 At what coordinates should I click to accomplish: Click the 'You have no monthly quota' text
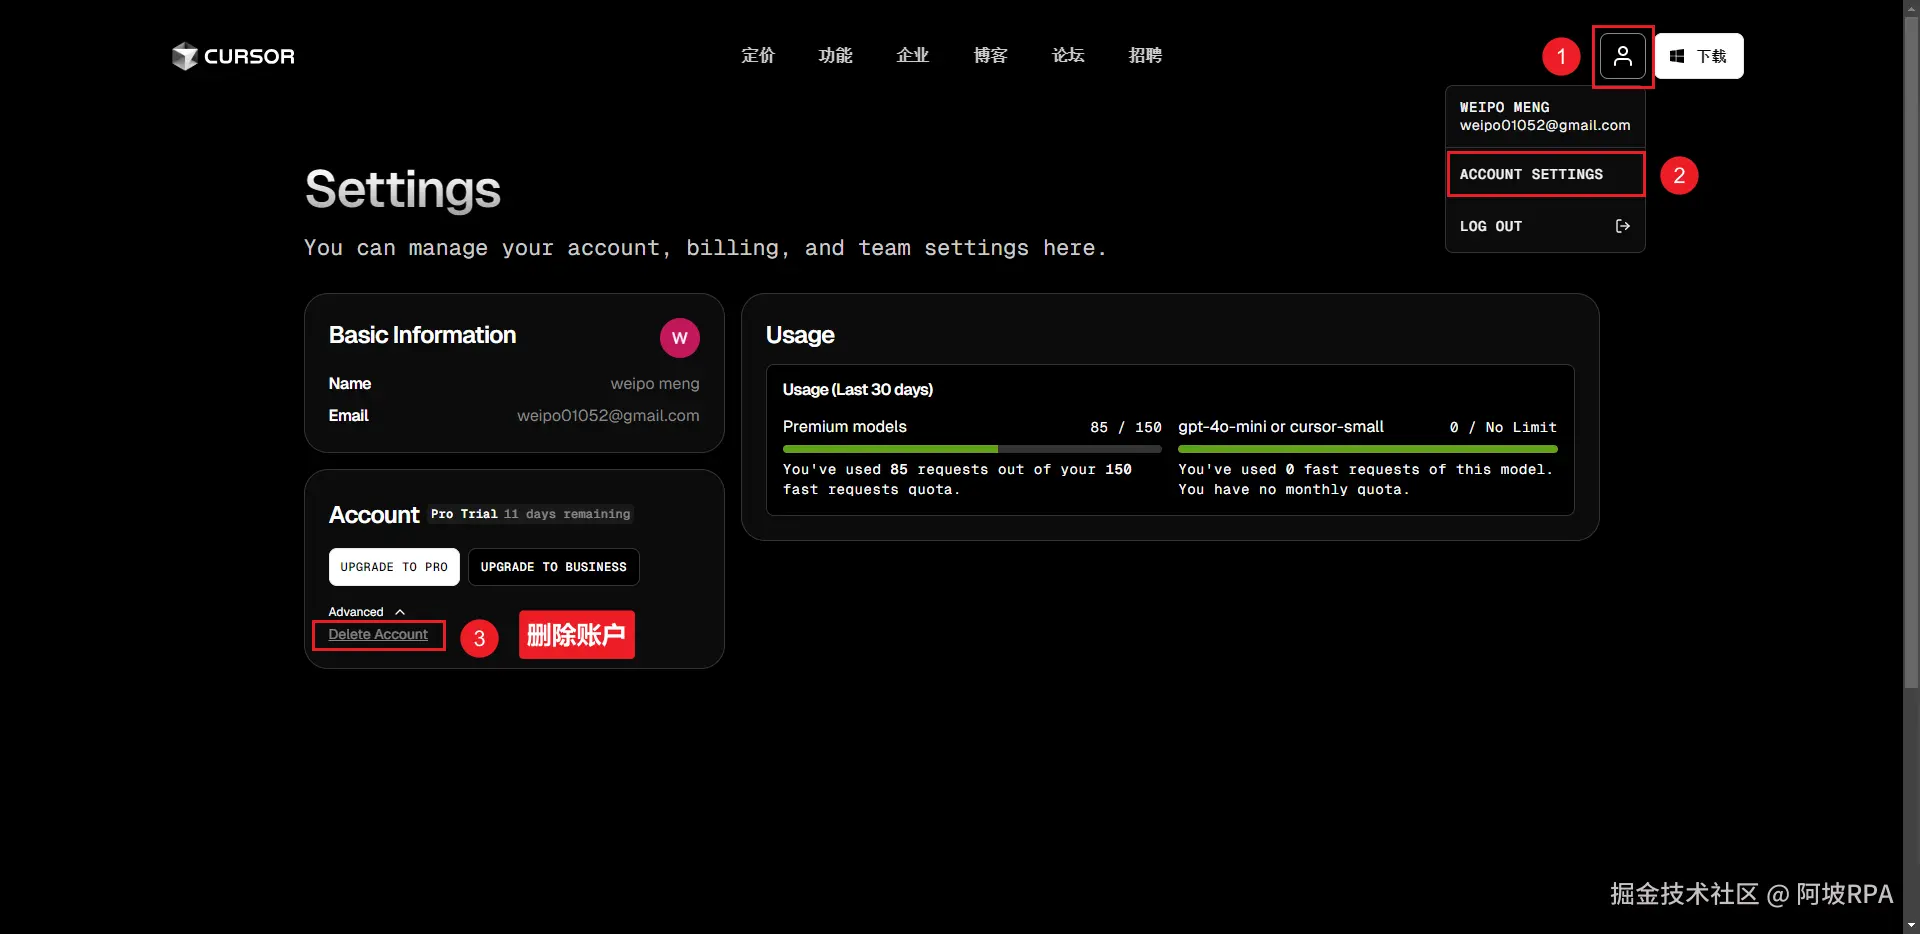click(1294, 490)
